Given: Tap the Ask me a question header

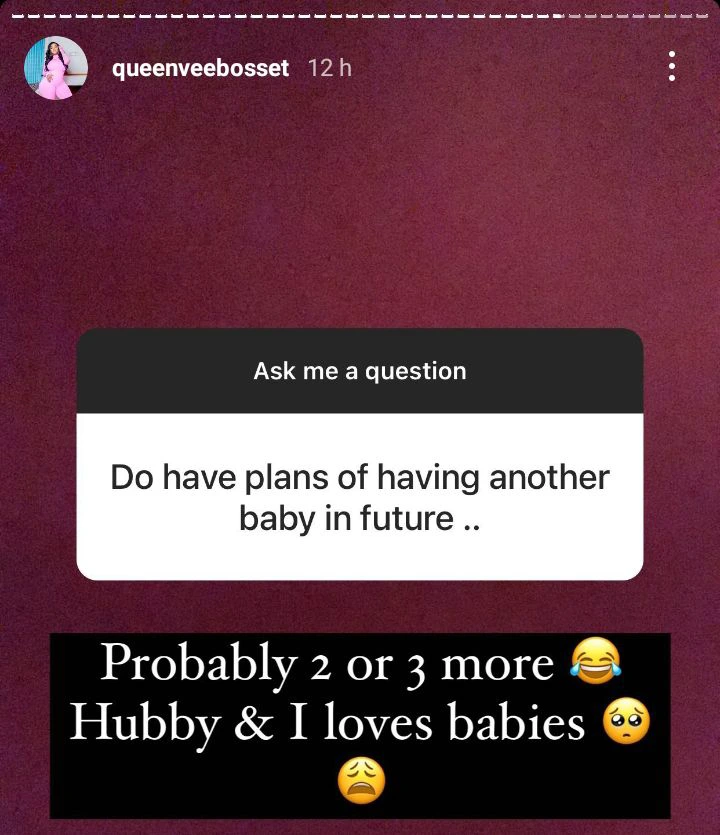Looking at the screenshot, I should pyautogui.click(x=360, y=371).
